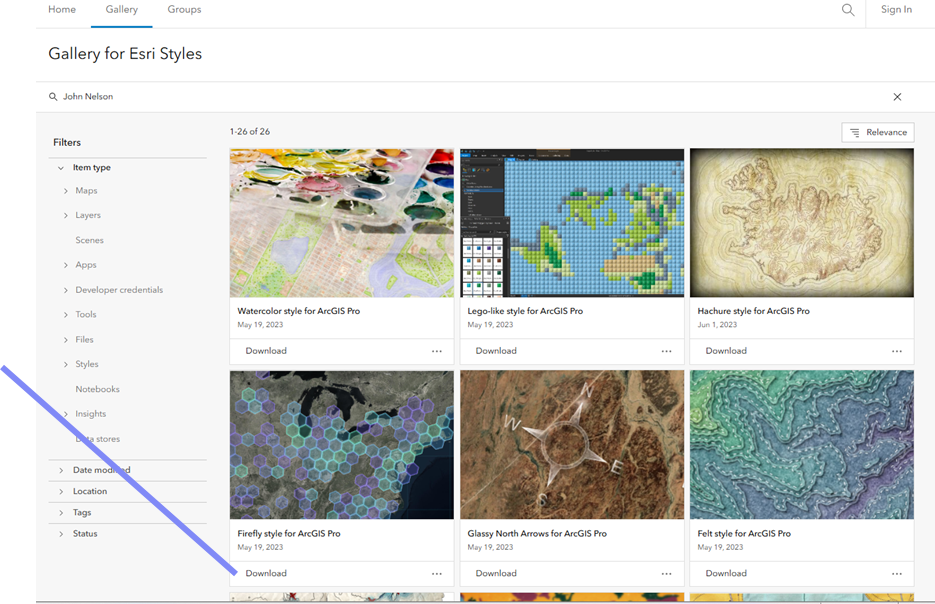Open the Lego-like style thumbnail
Screen dimensions: 935x604
pos(572,223)
